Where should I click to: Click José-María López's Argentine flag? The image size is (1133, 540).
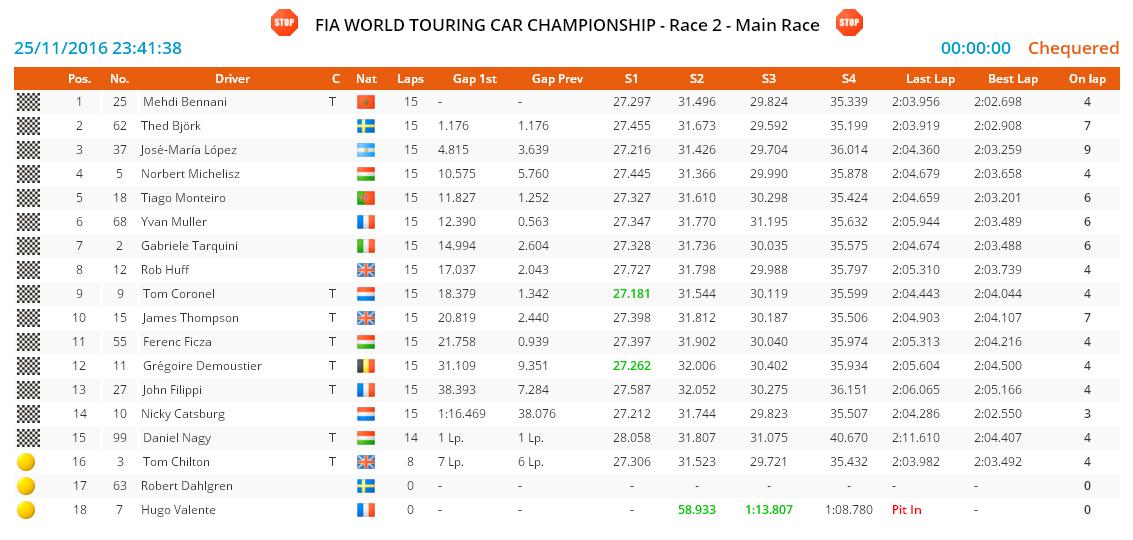click(x=366, y=150)
